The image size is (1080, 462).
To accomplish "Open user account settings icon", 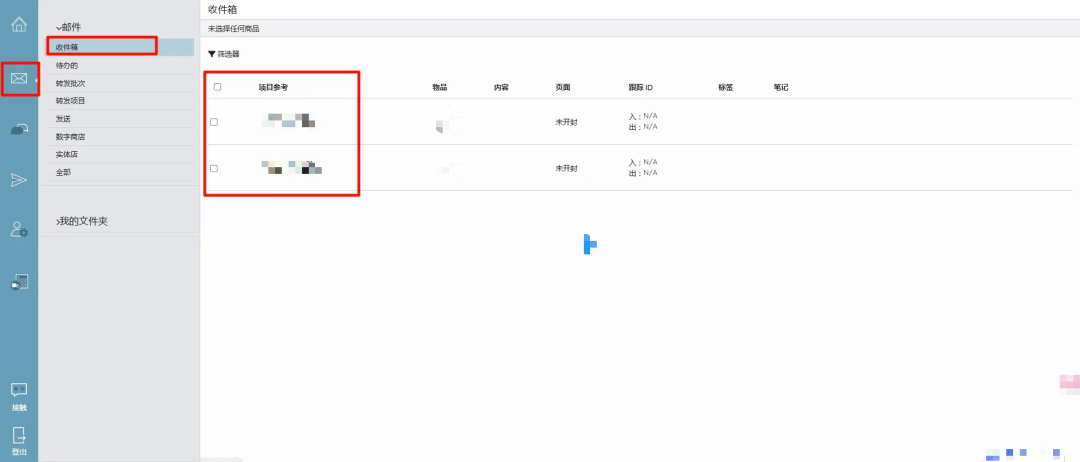I will 19,230.
